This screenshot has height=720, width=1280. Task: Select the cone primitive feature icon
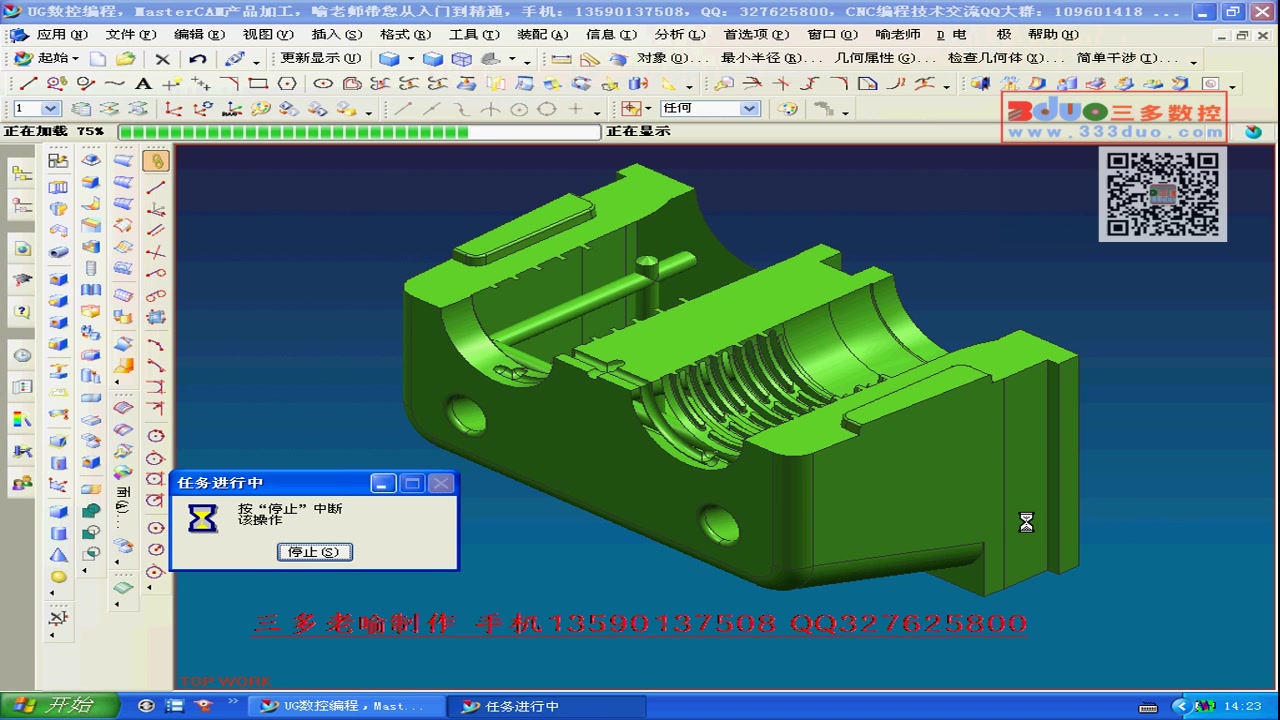[x=59, y=555]
